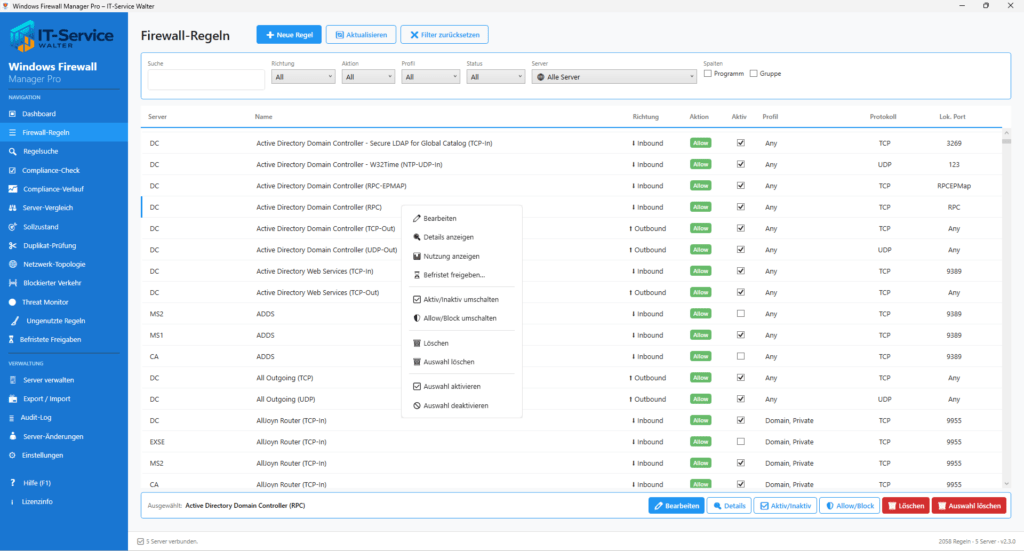The image size is (1024, 551).
Task: Toggle Aktiv checkbox for CA ADDS rule
Action: pos(741,356)
